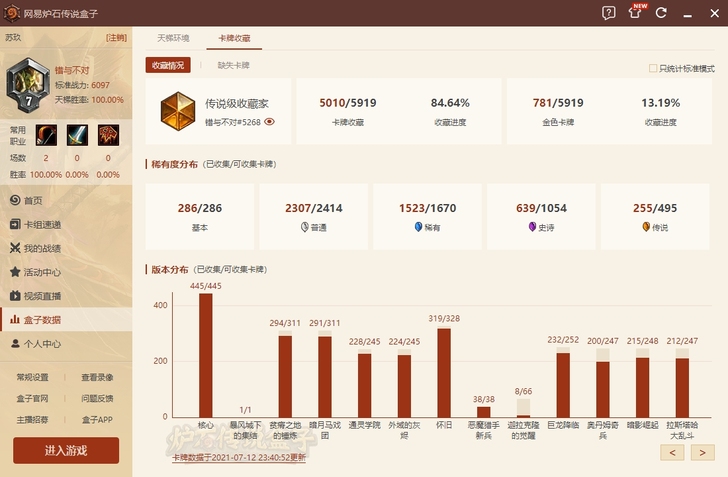Click the refresh icon in title bar
Viewport: 728px width, 477px height.
(x=661, y=13)
